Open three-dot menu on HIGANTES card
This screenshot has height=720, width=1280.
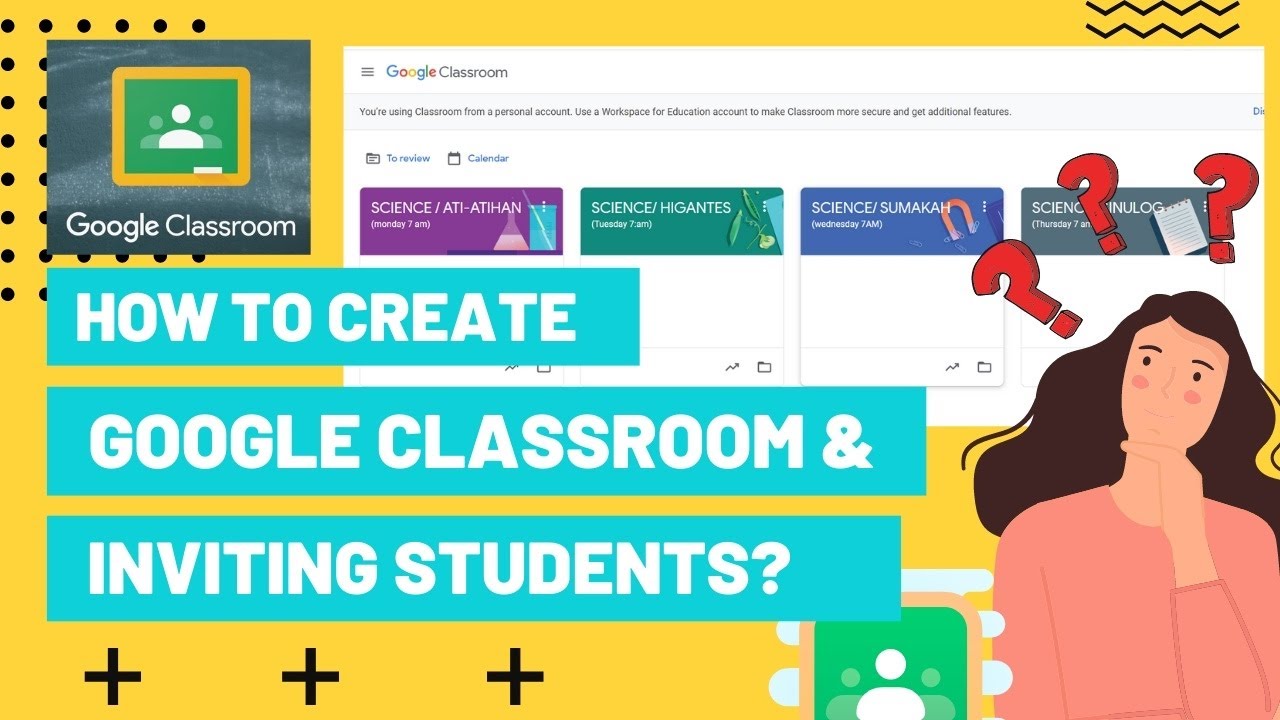(764, 207)
